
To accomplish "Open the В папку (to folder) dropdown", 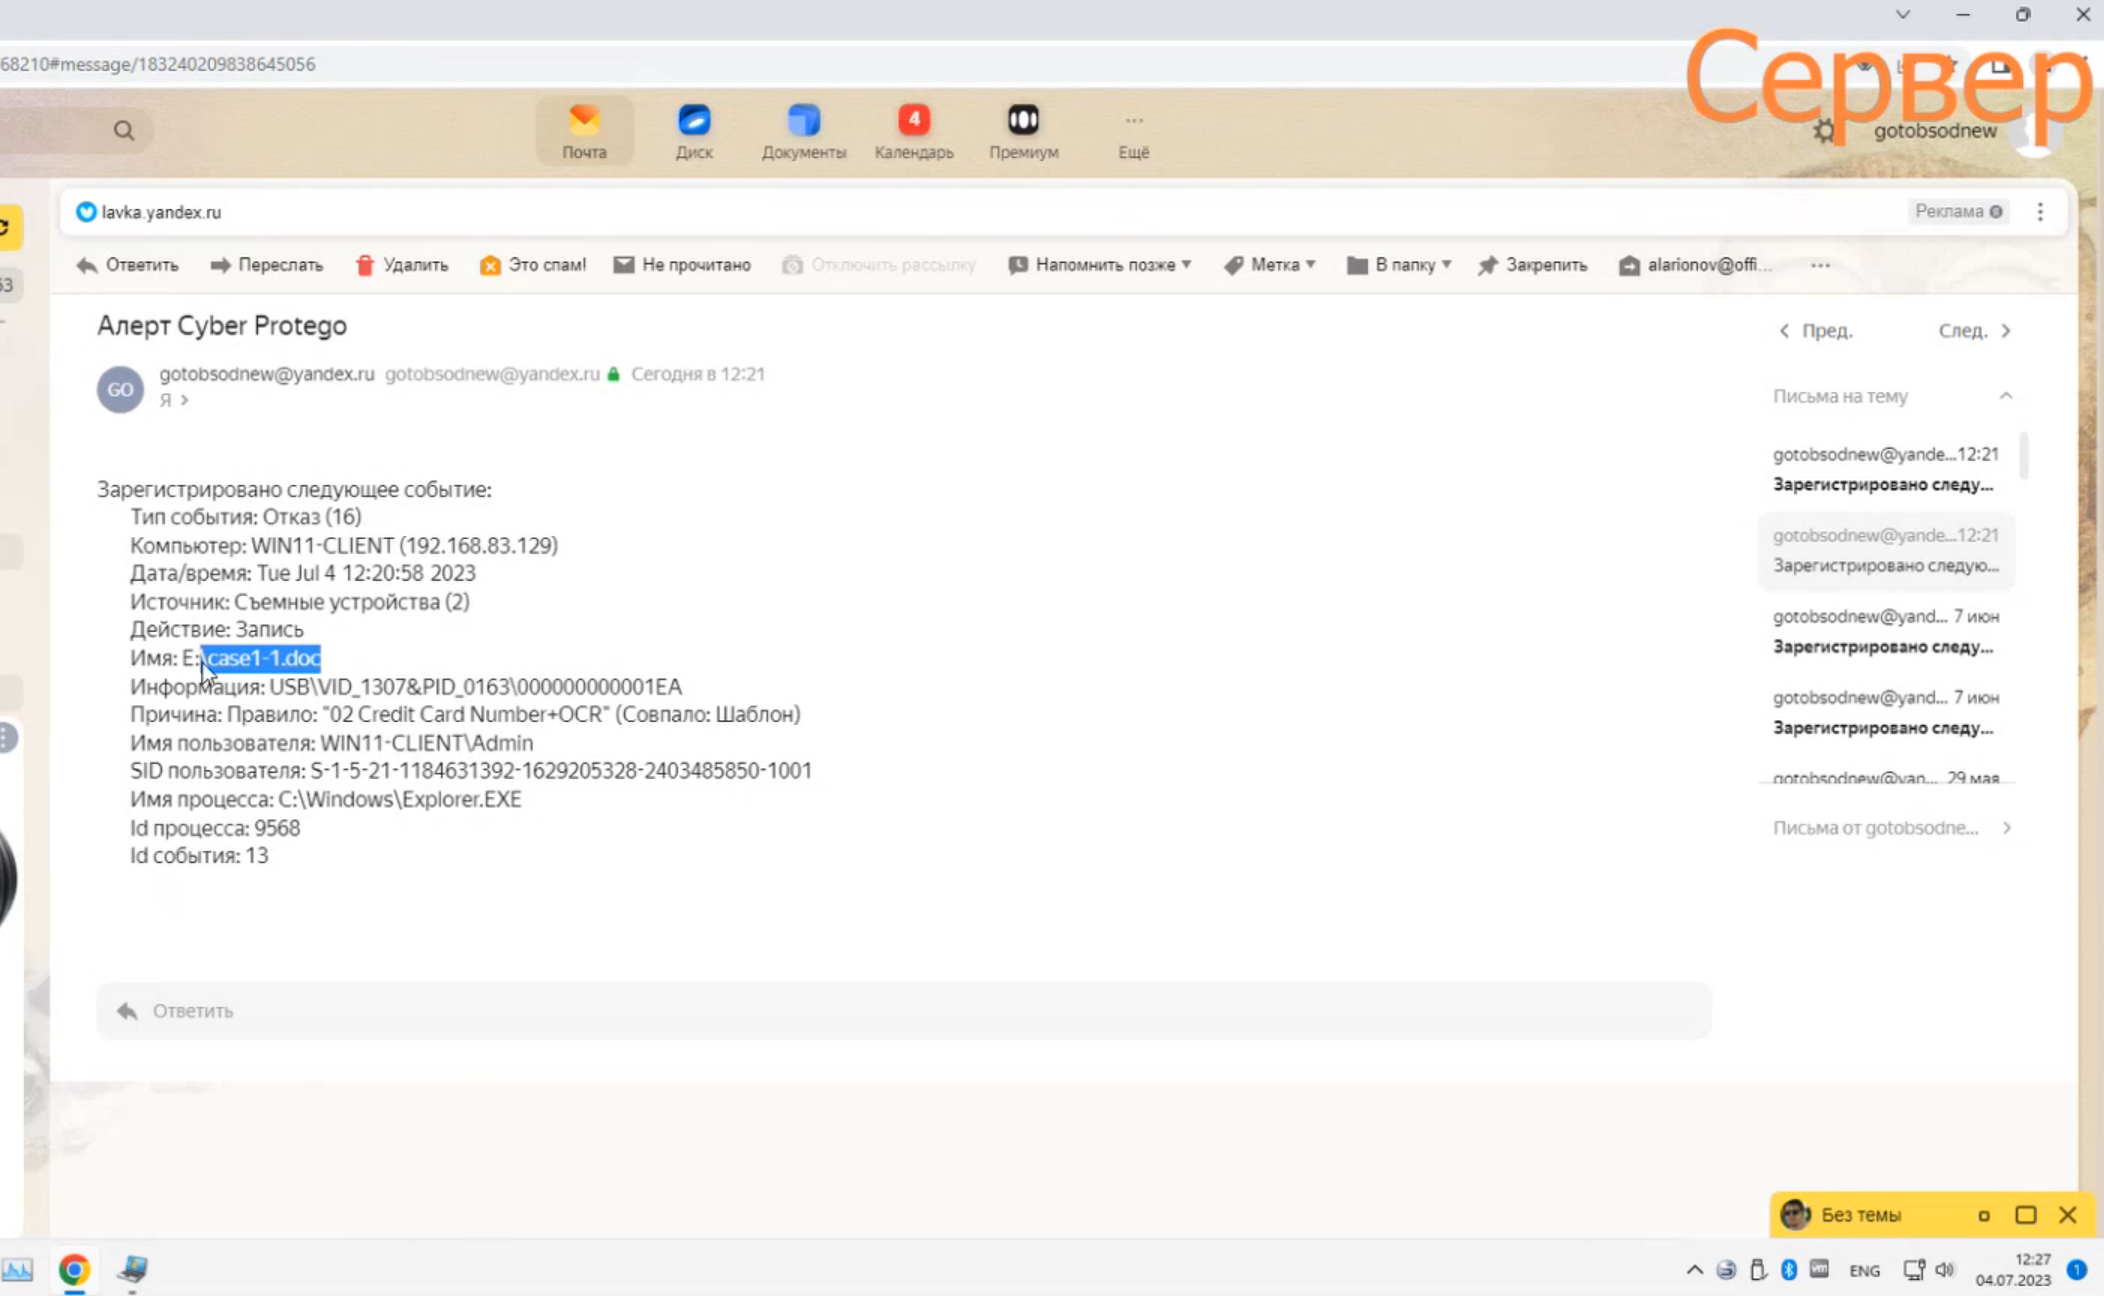I will 1399,265.
